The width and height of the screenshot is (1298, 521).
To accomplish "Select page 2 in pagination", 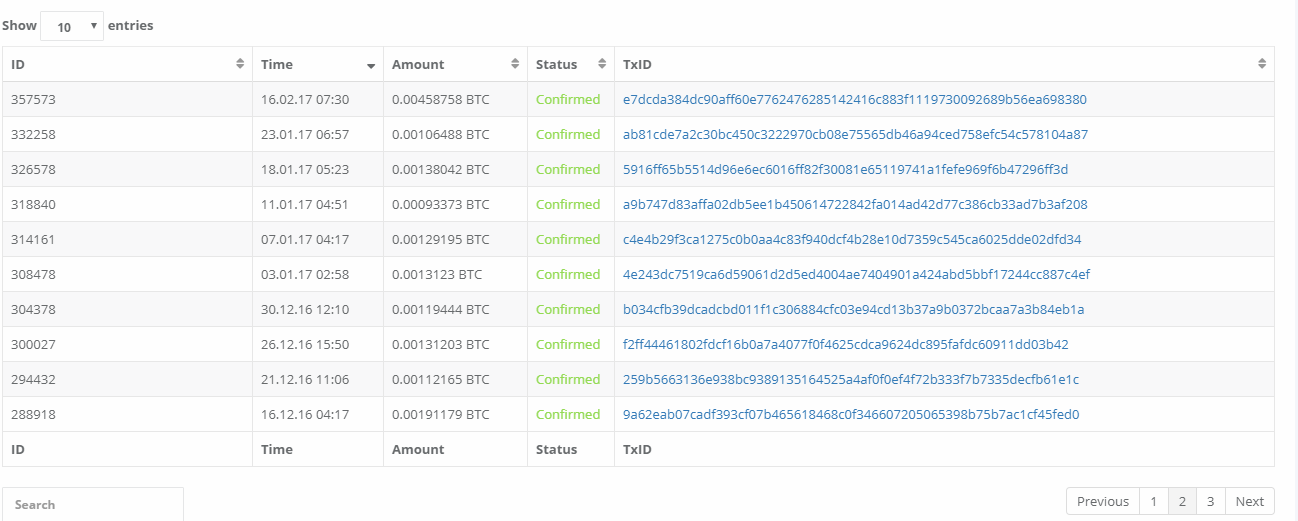I will click(1182, 501).
